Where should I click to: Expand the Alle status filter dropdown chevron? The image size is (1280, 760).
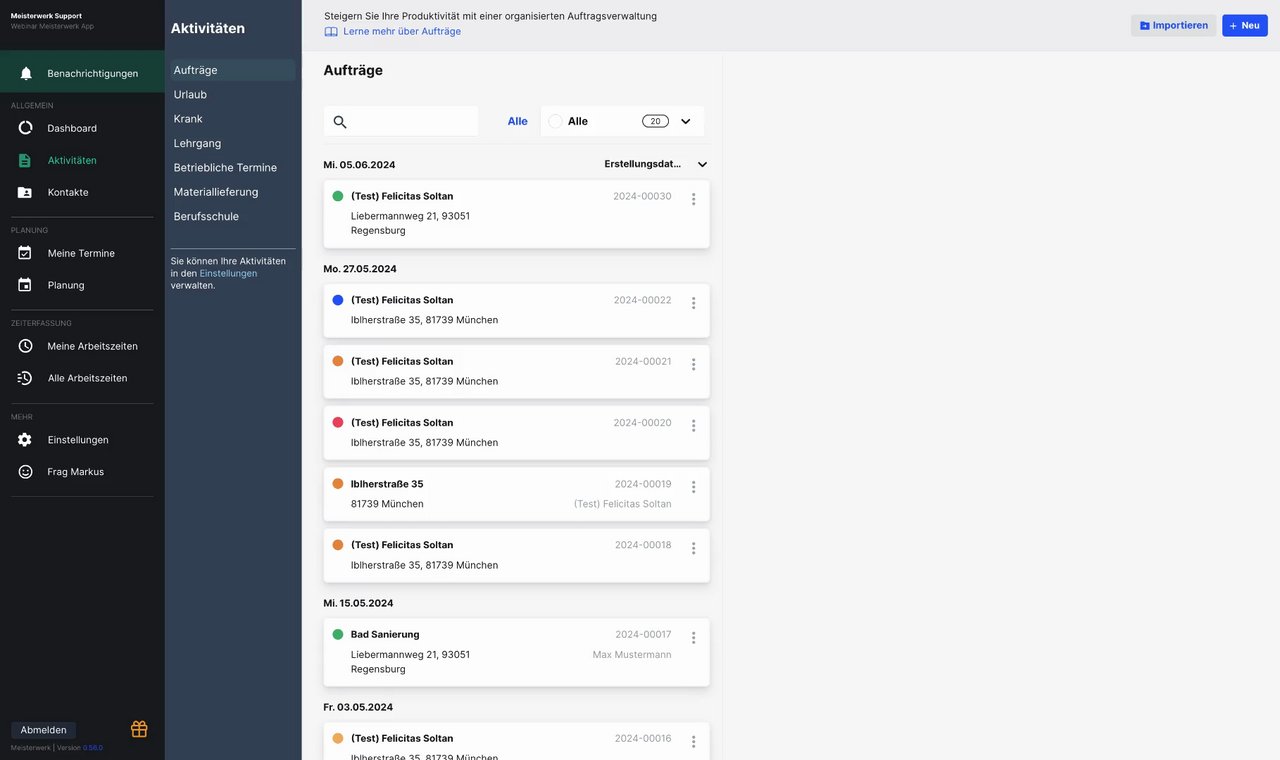686,121
